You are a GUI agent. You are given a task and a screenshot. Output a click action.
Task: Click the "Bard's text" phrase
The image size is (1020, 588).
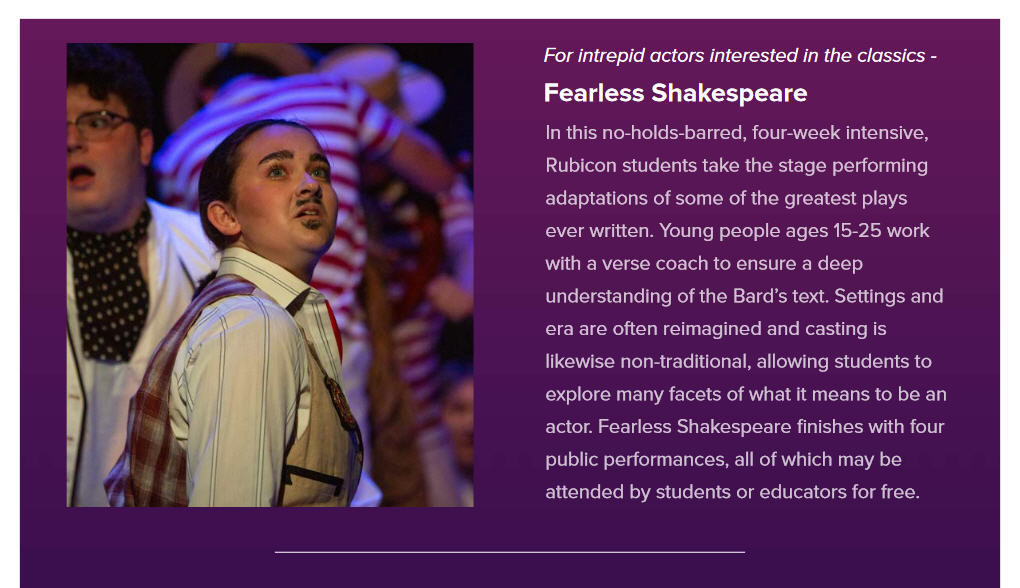[778, 297]
